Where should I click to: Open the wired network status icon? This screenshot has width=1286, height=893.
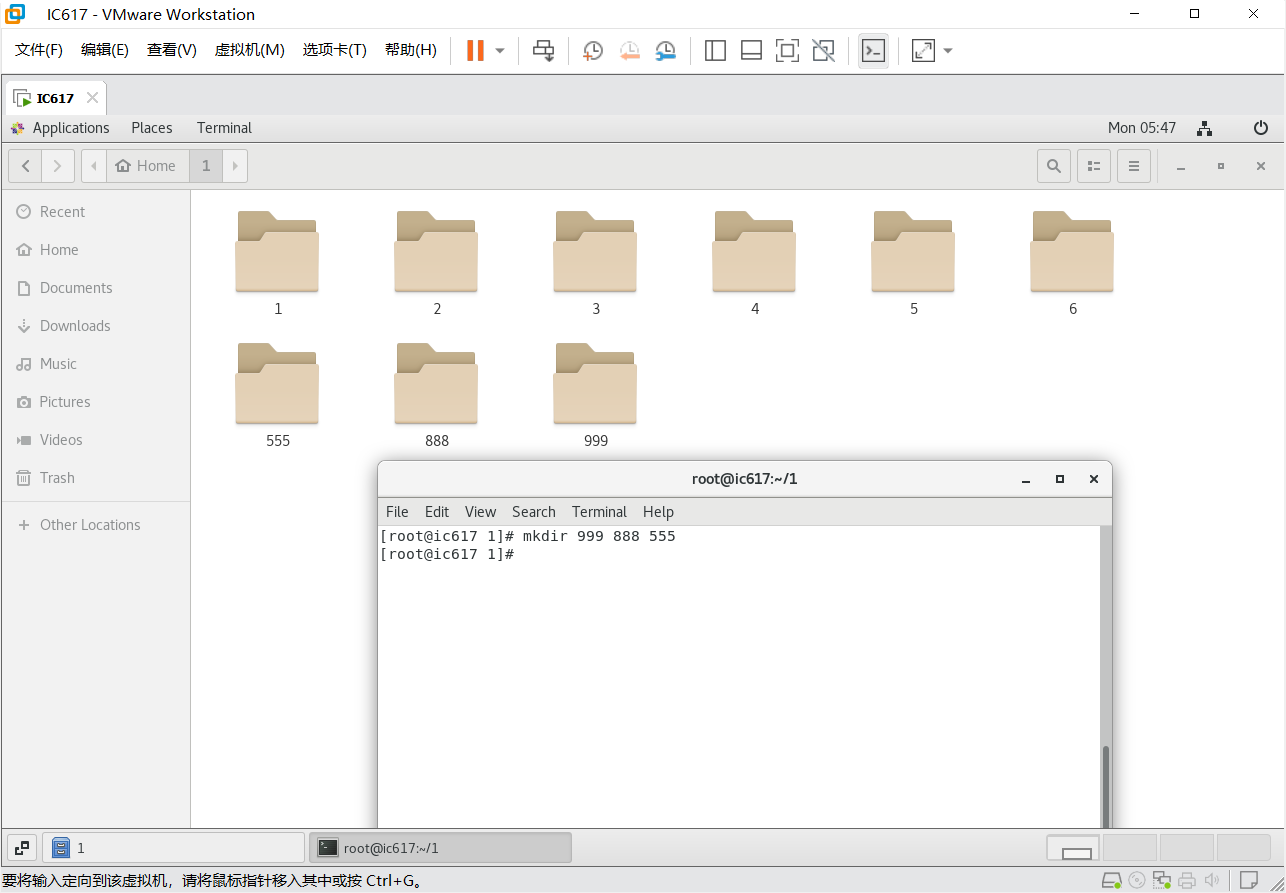1205,128
